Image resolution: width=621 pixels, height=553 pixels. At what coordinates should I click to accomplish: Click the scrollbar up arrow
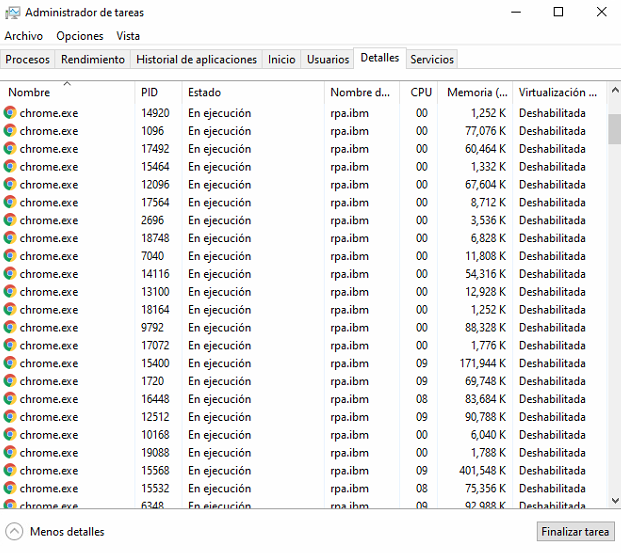click(x=615, y=90)
